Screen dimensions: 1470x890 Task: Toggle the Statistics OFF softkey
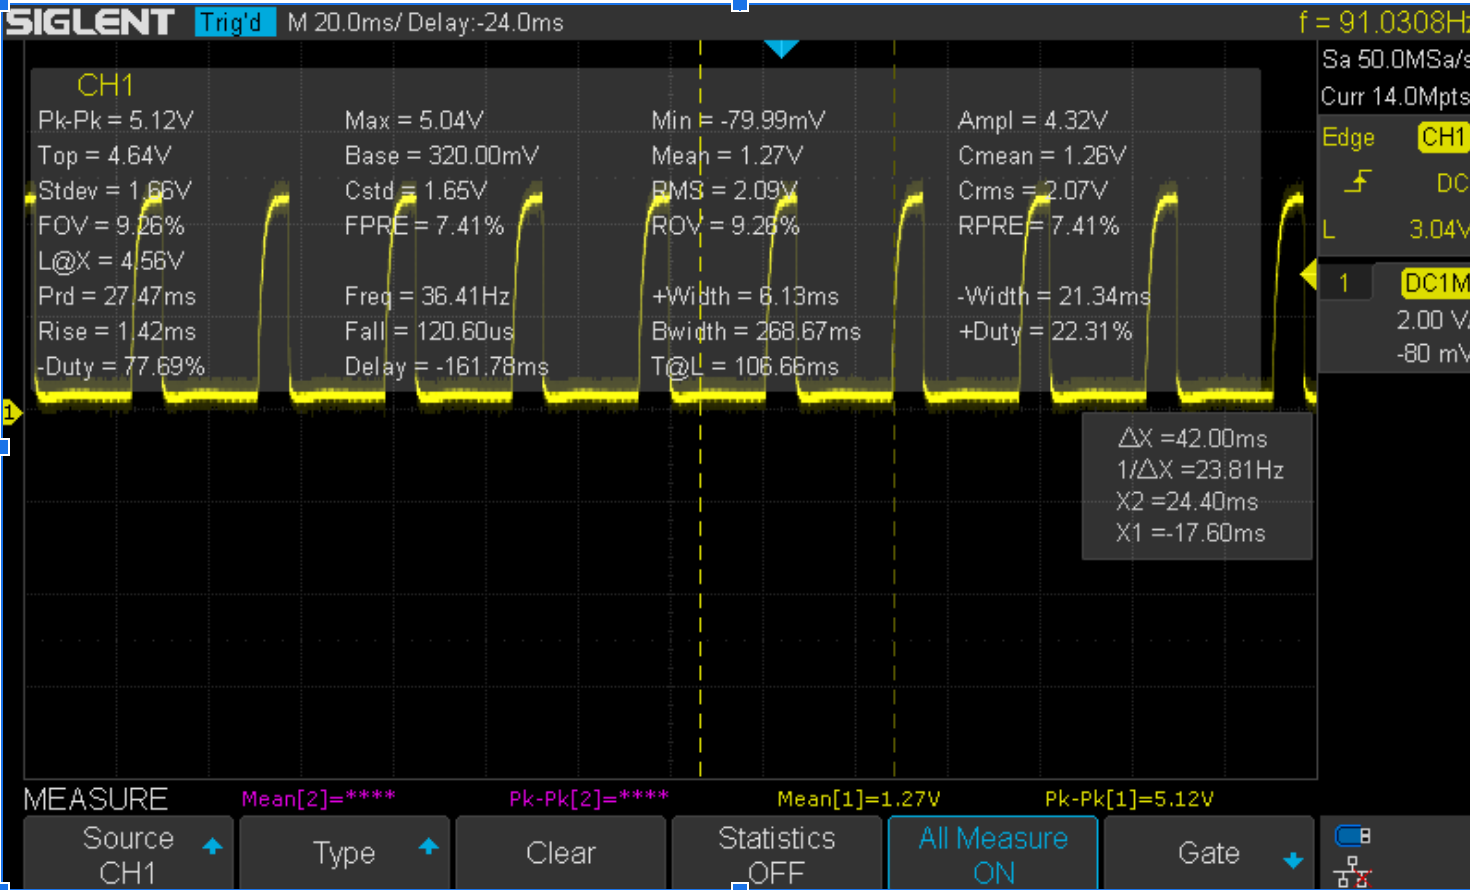pos(776,853)
